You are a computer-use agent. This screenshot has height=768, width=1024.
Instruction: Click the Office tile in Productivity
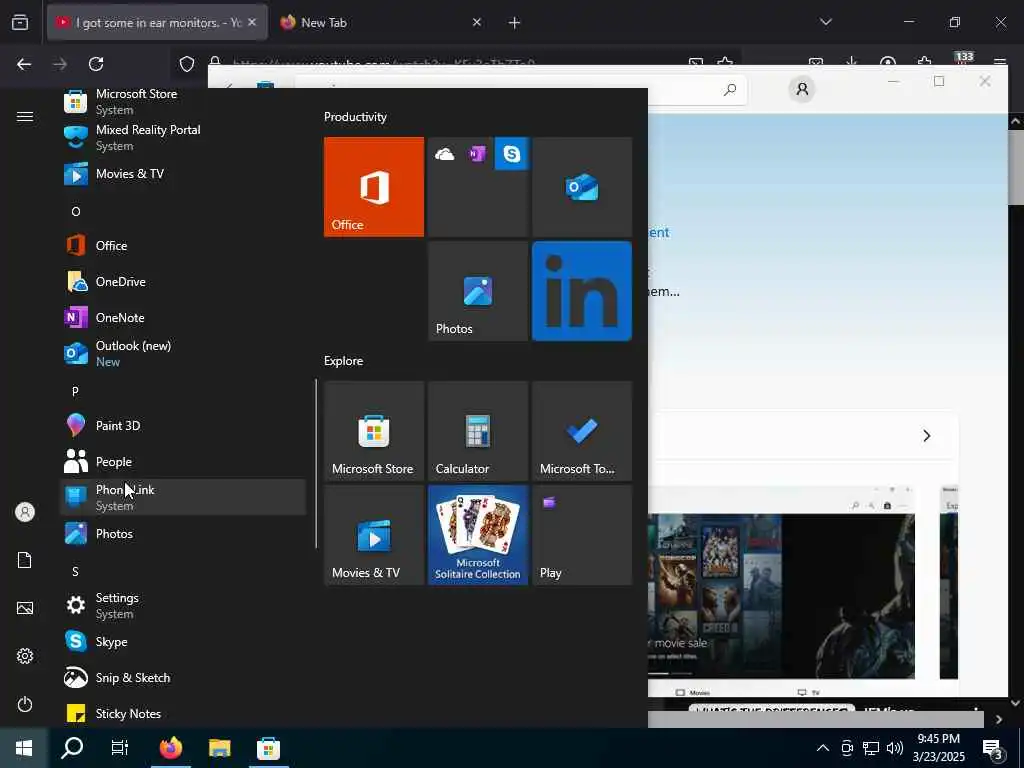click(x=374, y=187)
